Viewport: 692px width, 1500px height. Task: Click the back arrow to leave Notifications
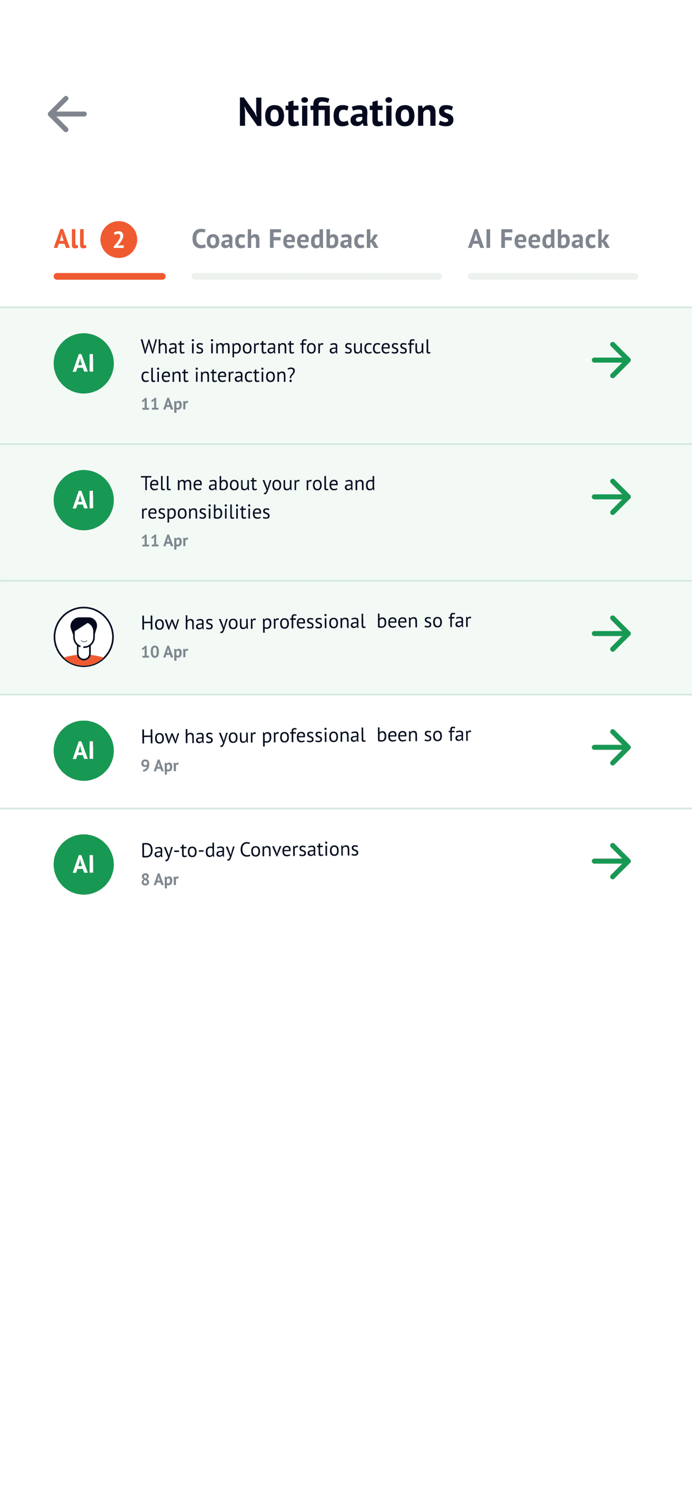click(66, 114)
